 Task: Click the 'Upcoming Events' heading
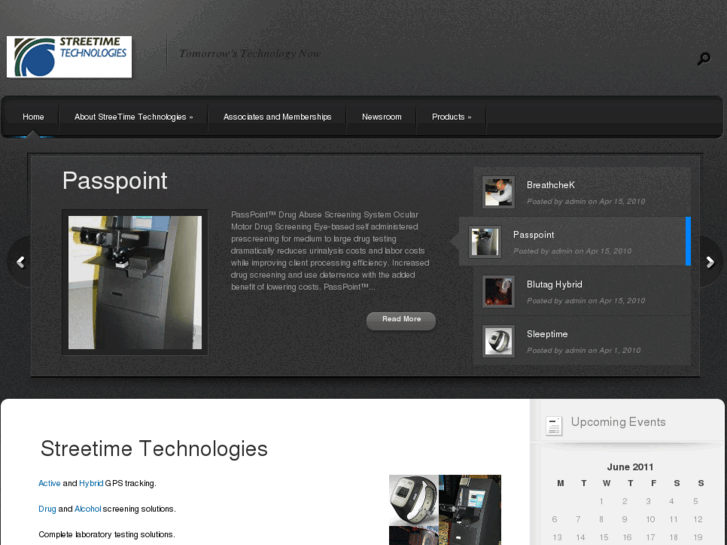(x=618, y=422)
